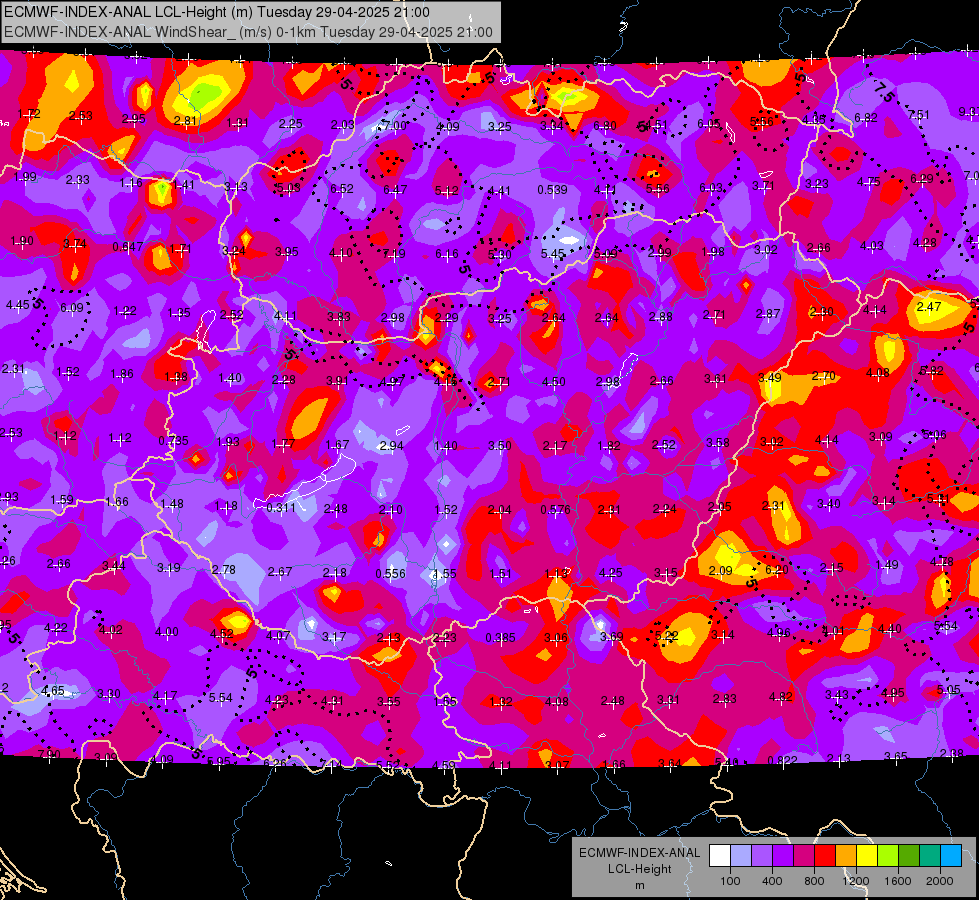Click the WindShear 0-1km title line
The width and height of the screenshot is (979, 900).
248,32
